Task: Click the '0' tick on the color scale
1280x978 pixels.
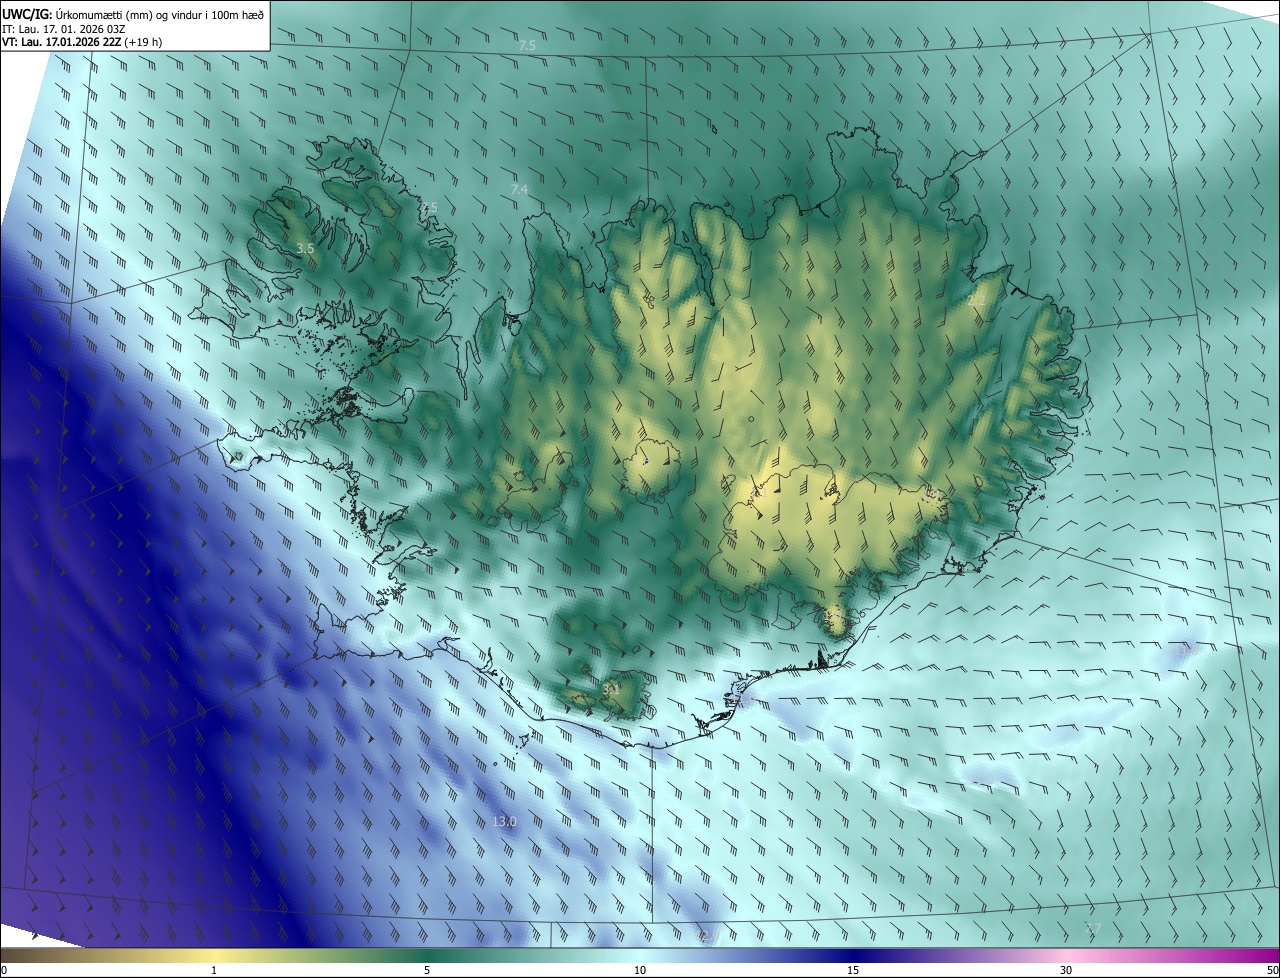Action: [4, 971]
